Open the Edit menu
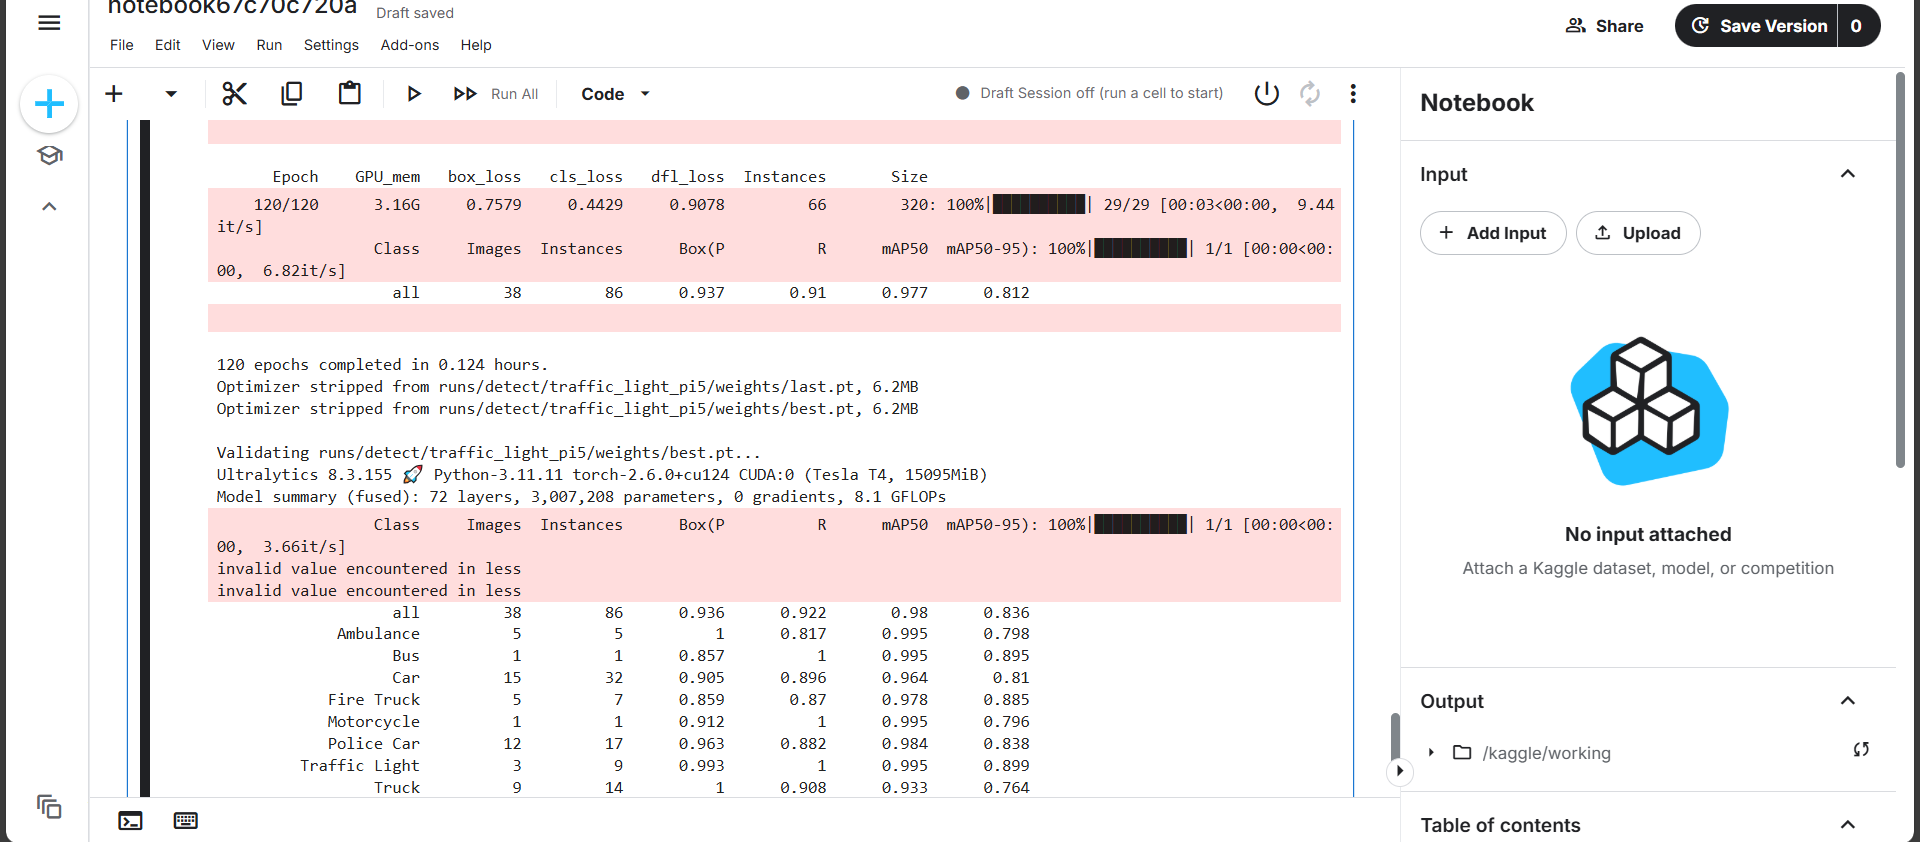The image size is (1920, 842). click(x=168, y=45)
